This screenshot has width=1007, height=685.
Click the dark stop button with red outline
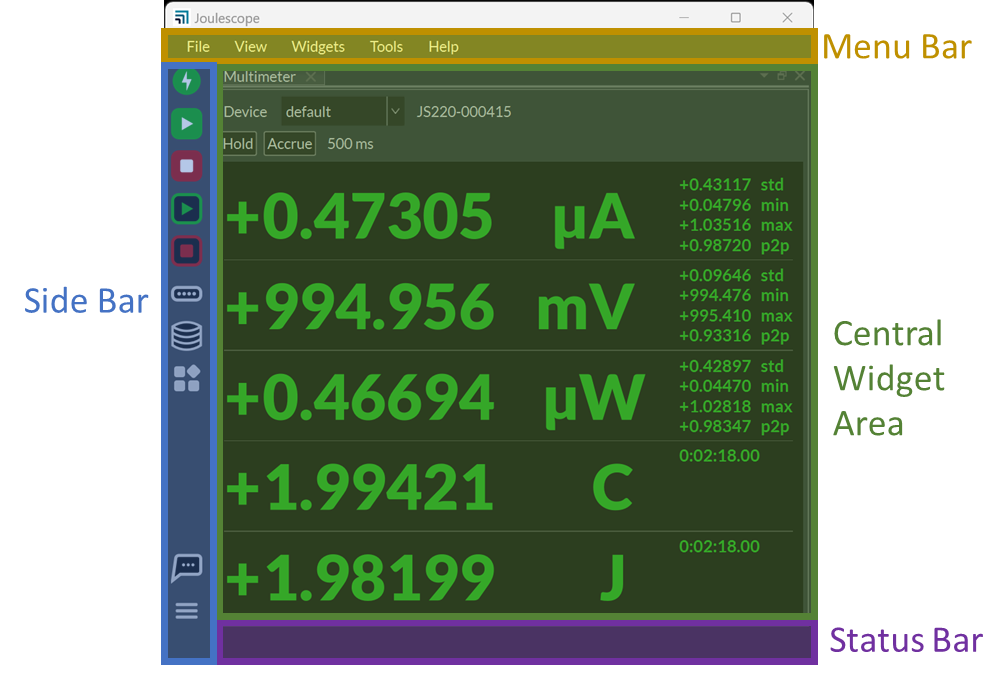click(x=187, y=251)
